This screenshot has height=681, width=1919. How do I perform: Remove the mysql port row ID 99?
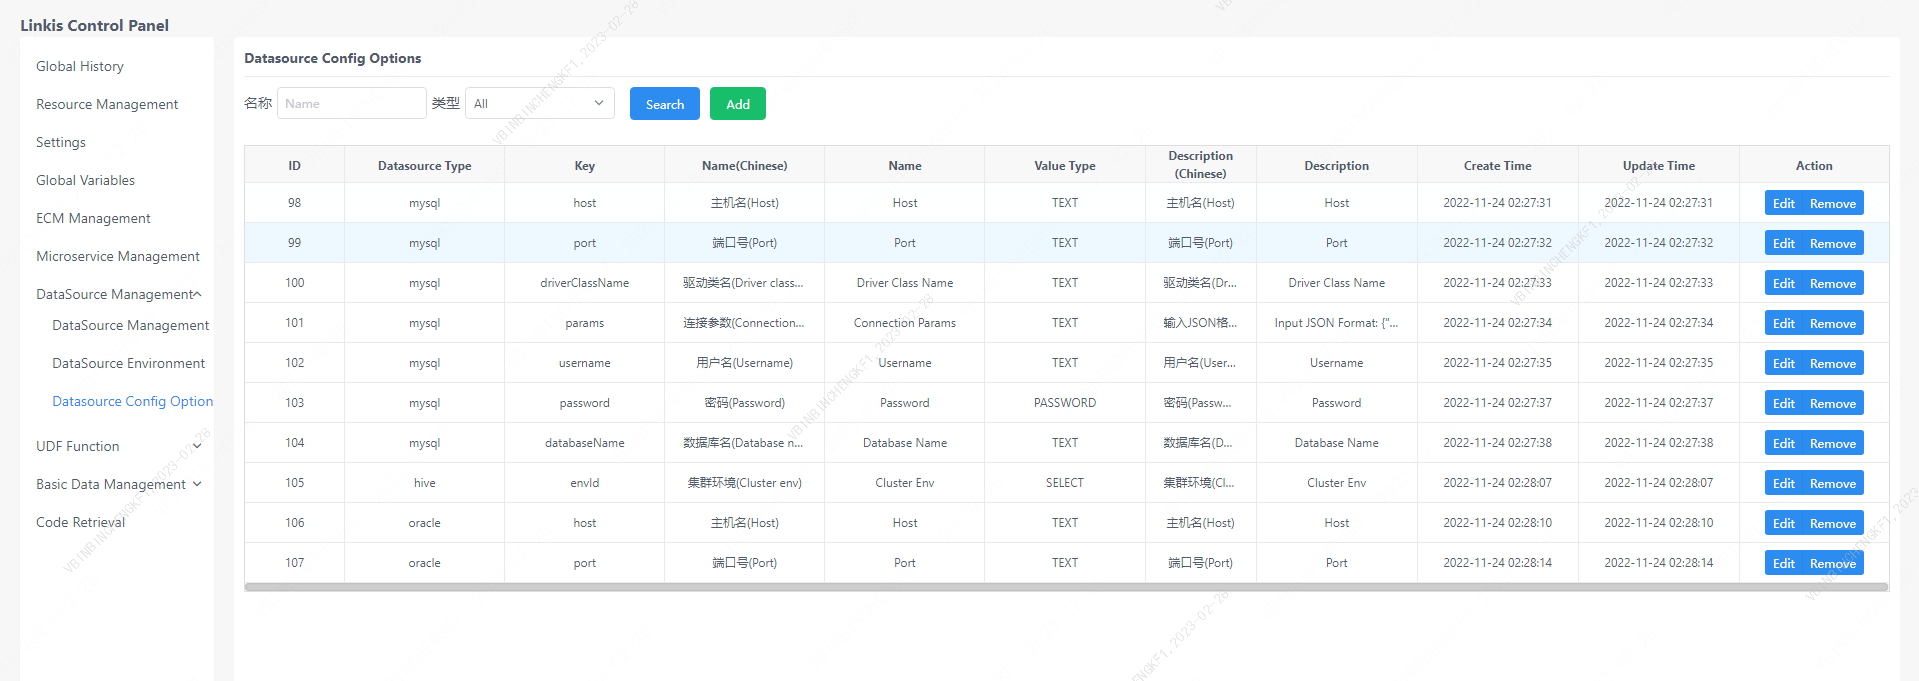tap(1832, 243)
